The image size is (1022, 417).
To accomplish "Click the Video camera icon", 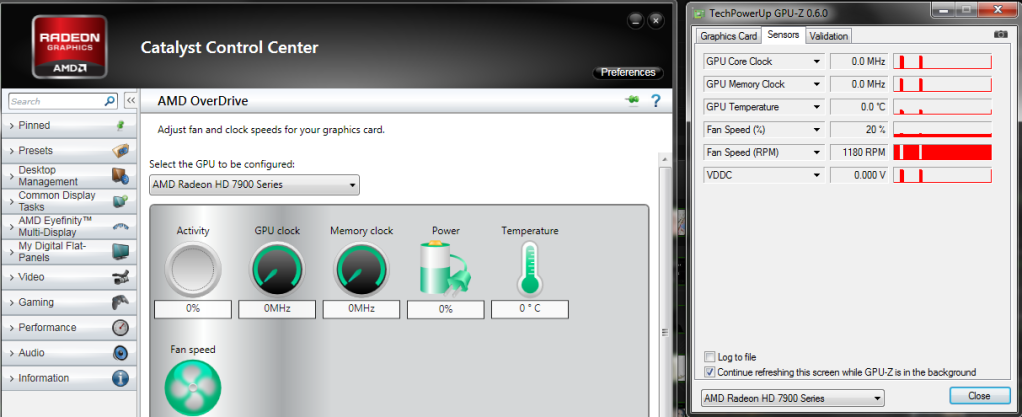I will coord(120,277).
